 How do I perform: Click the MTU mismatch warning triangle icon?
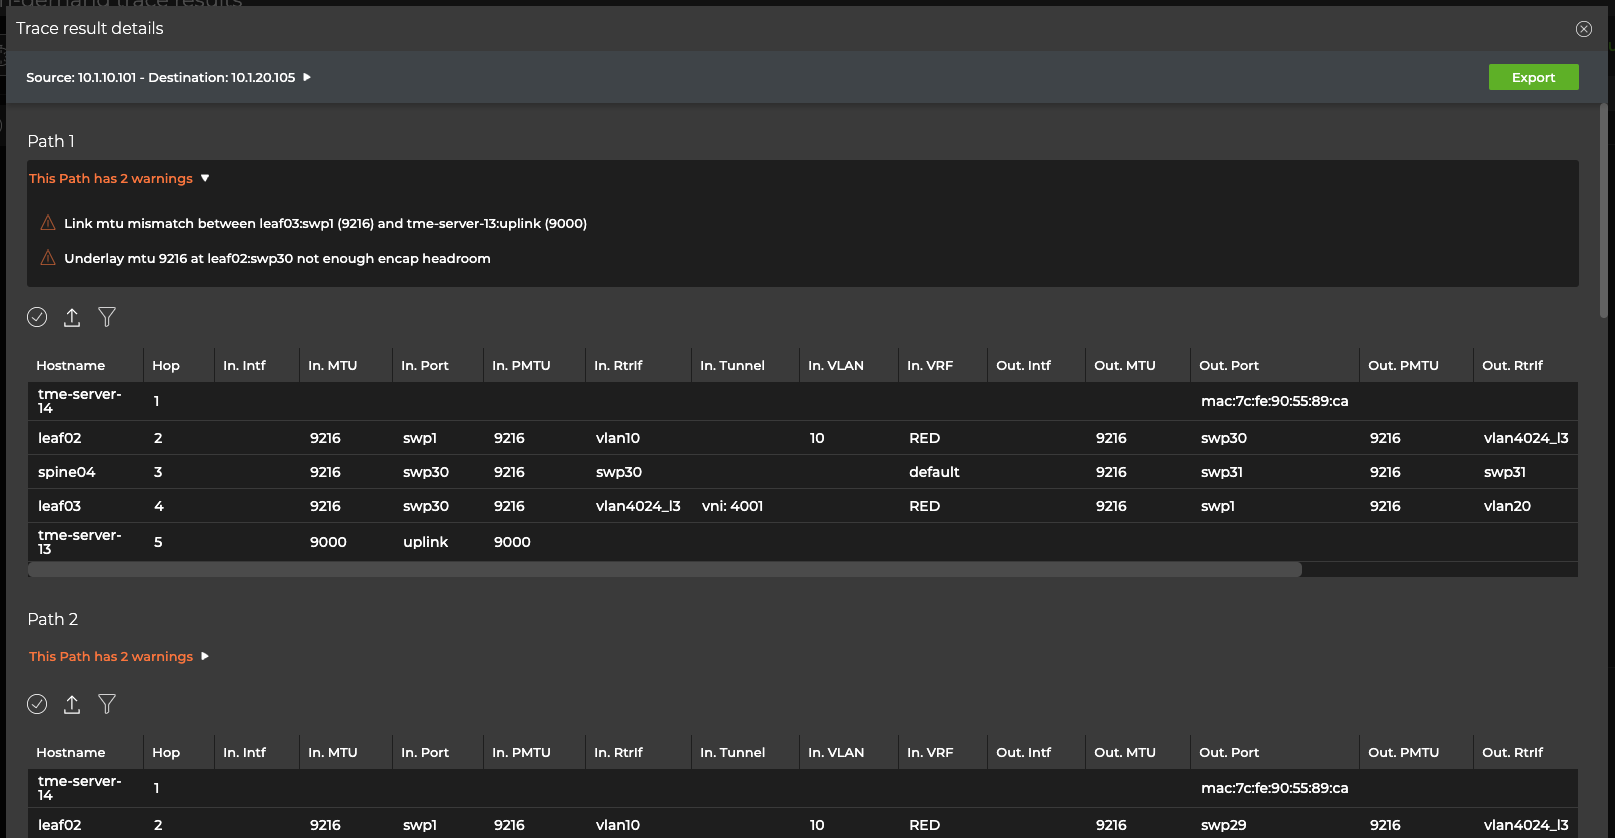pyautogui.click(x=47, y=223)
